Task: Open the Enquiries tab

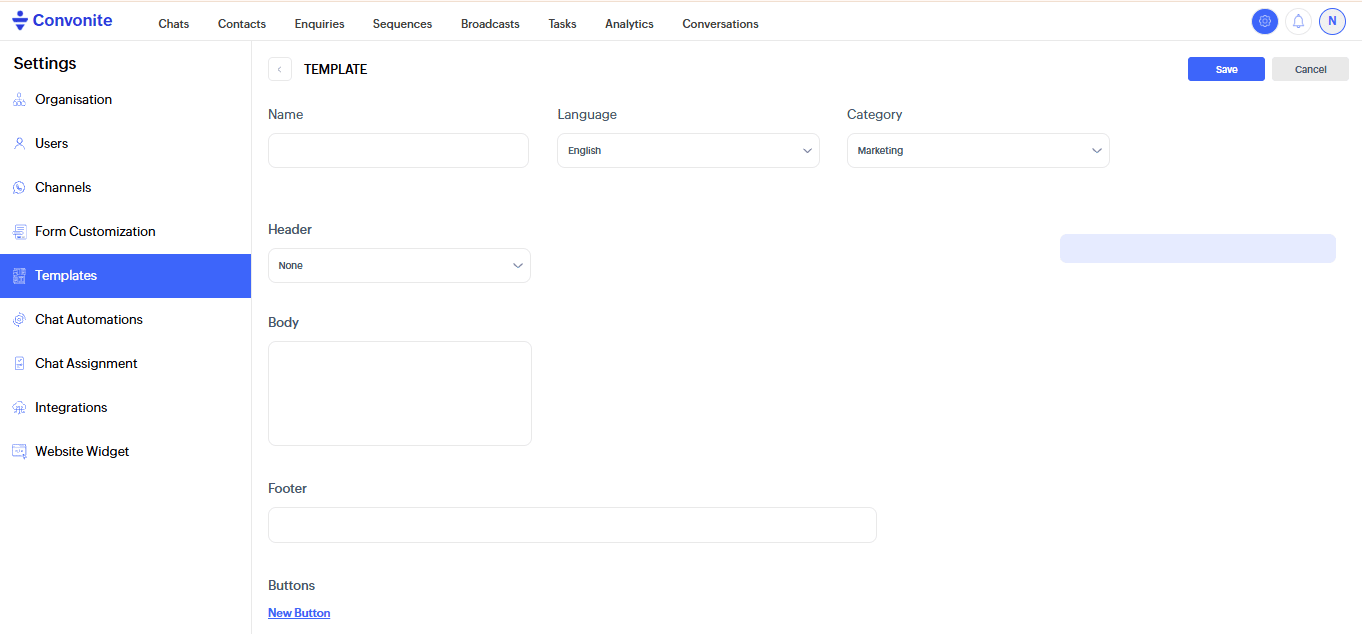Action: 319,24
